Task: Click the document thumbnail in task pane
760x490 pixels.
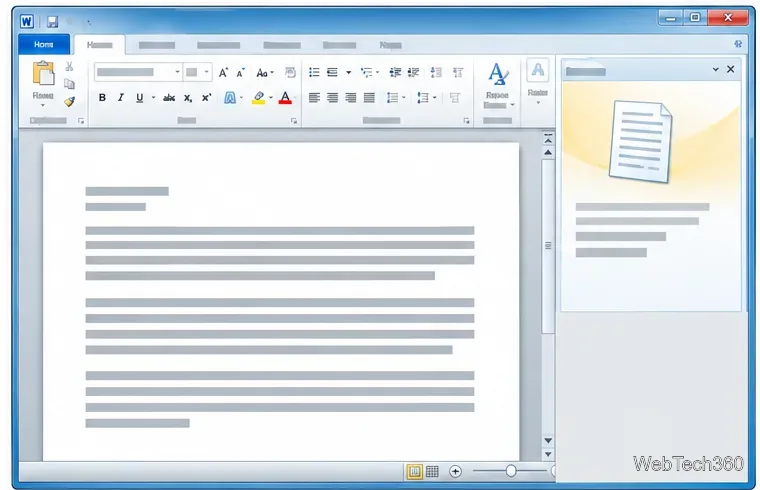Action: click(640, 141)
